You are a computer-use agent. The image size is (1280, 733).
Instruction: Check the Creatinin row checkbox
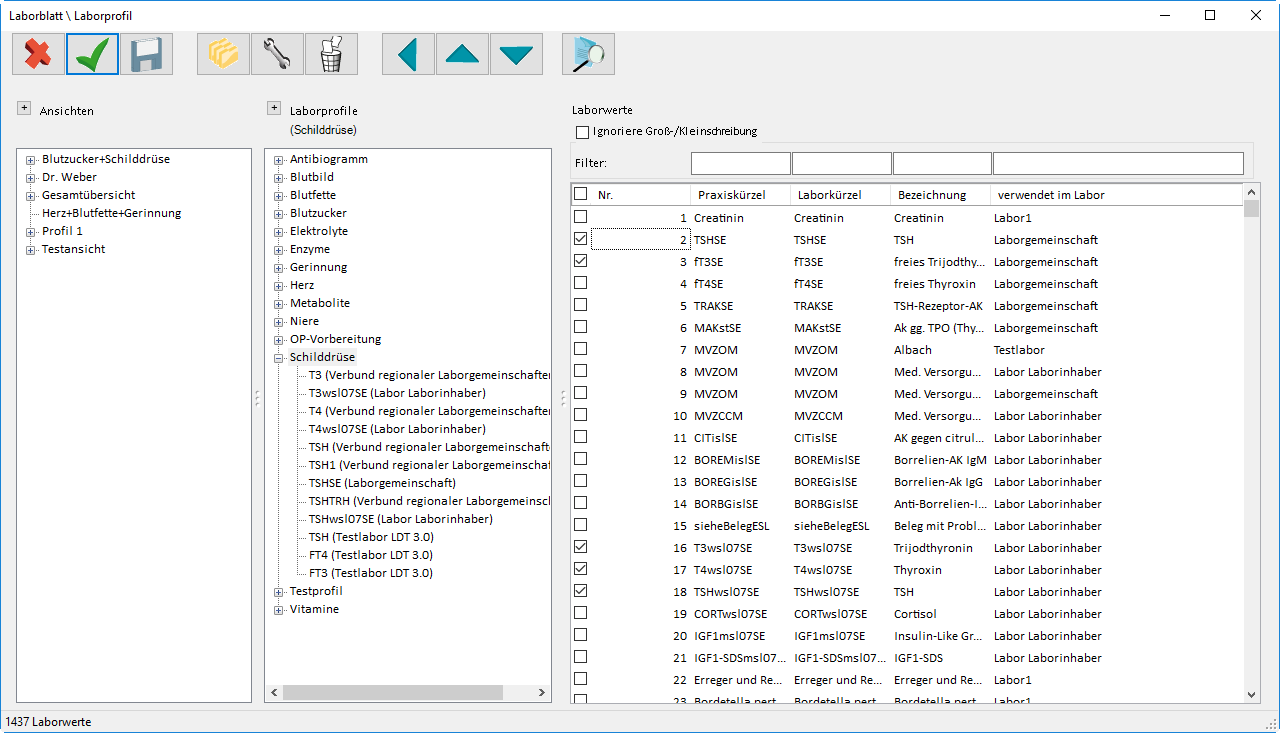coord(580,216)
